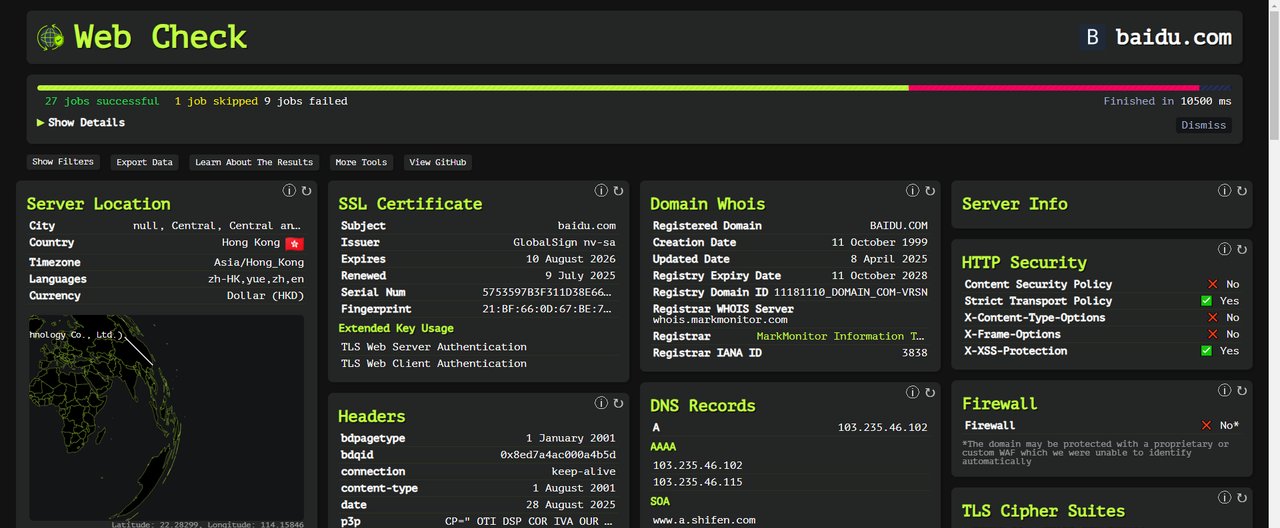The image size is (1280, 528).
Task: Open info icon on HTTP Security card
Action: pos(1225,249)
